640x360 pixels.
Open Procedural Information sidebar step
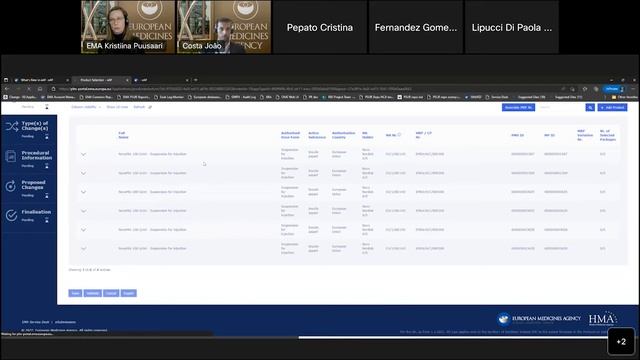coord(29,159)
